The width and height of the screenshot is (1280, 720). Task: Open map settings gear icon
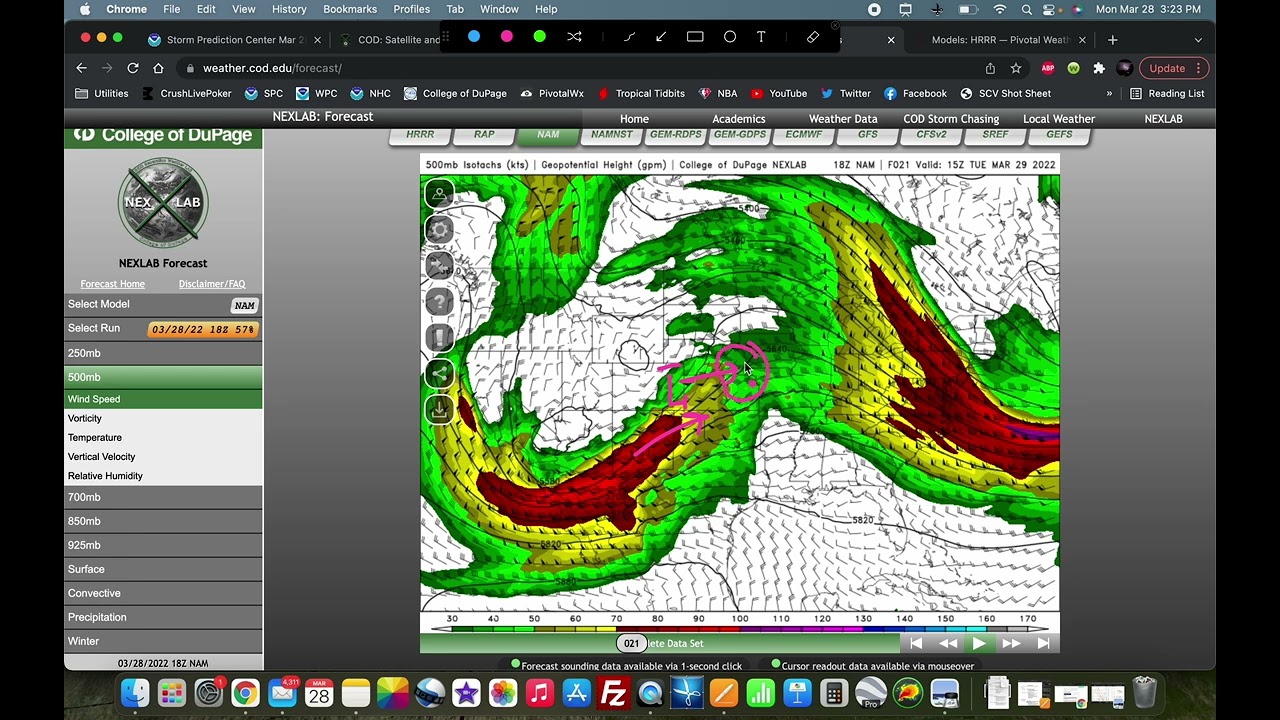point(439,229)
